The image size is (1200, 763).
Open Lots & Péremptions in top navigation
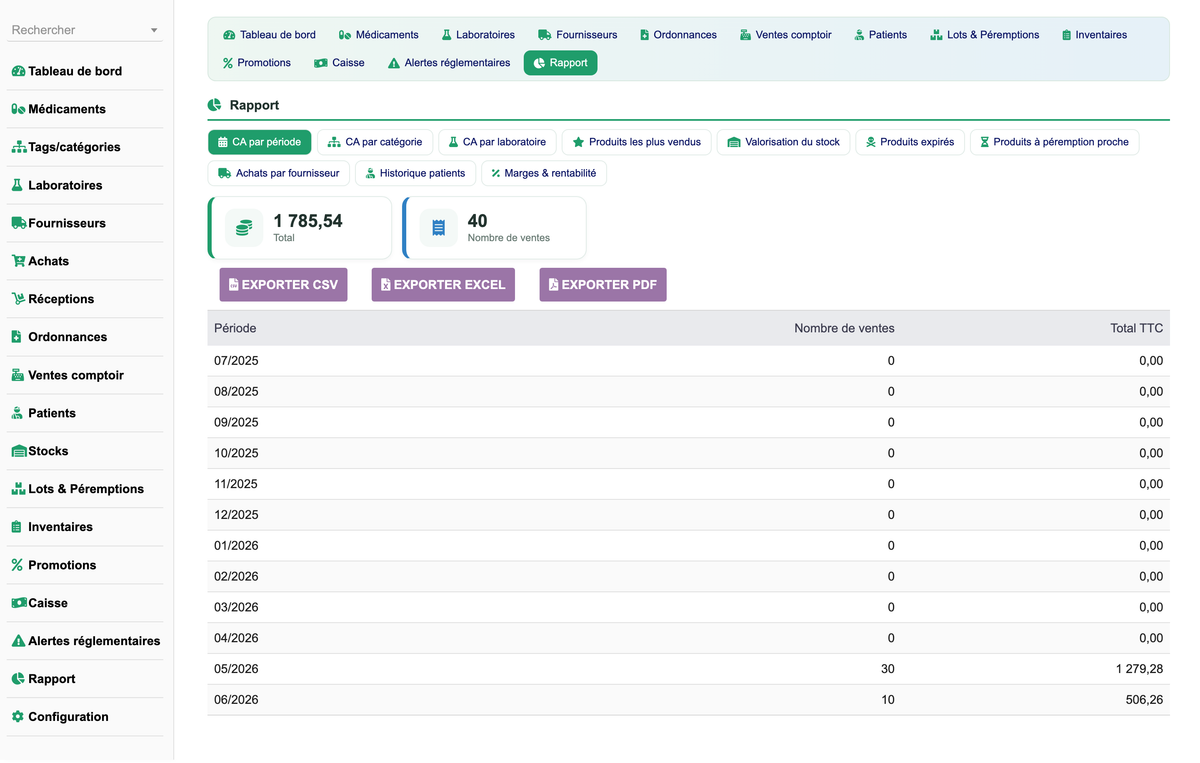point(985,35)
